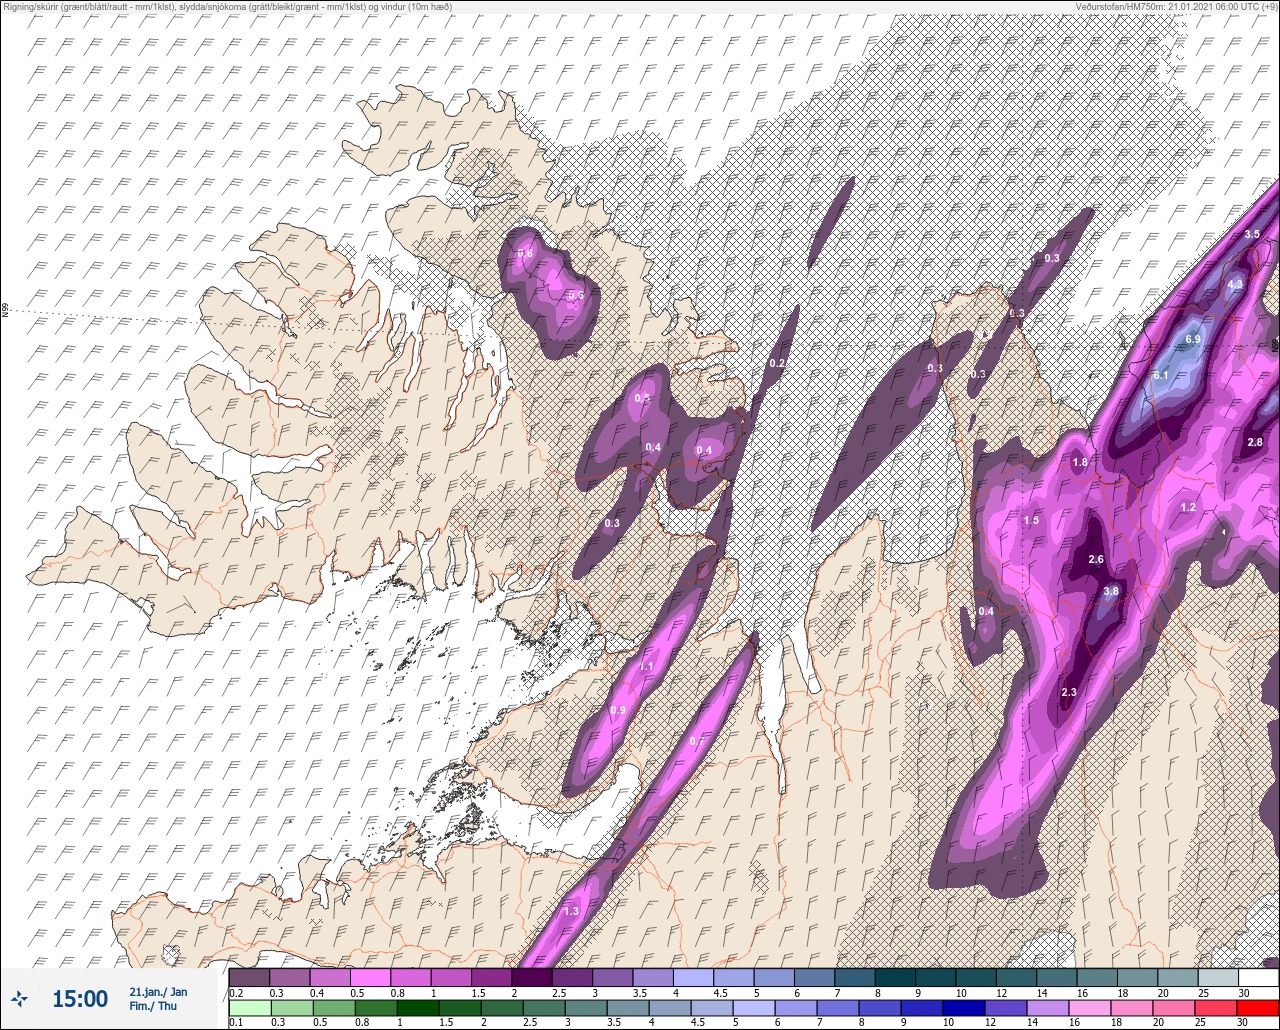Select lower legend violet swatch starting at 14
This screenshot has height=1030, width=1280.
[1046, 1008]
